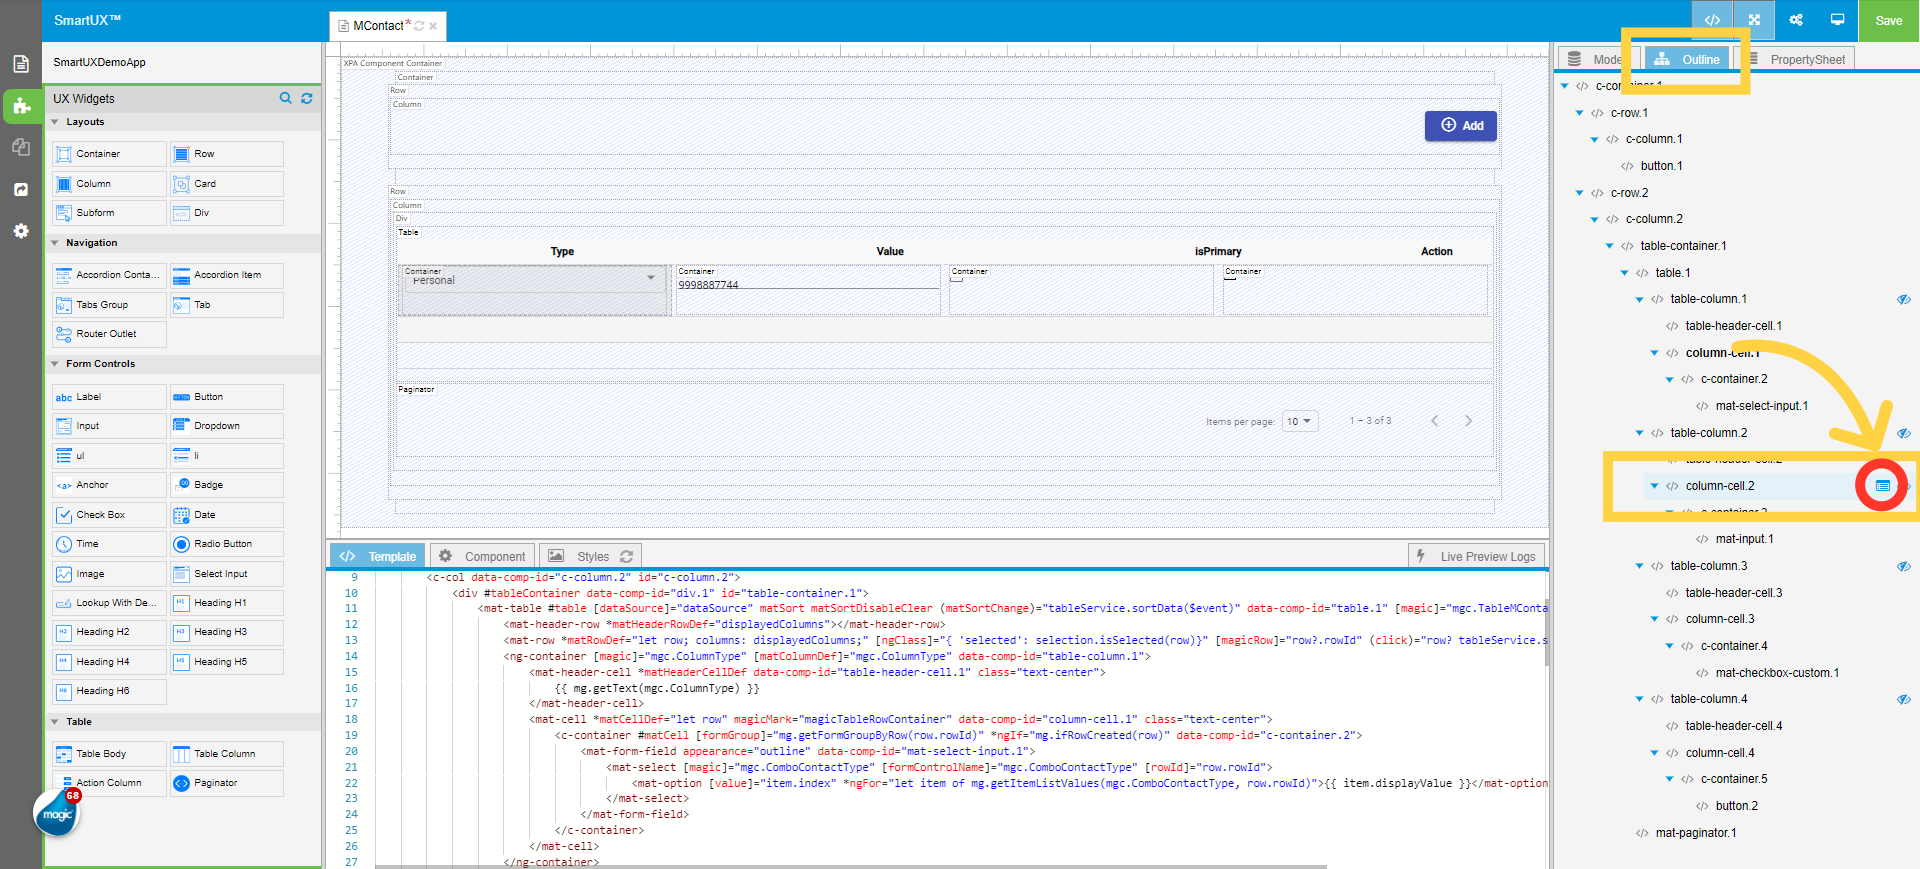Open the Live Preview Logs tab
1920x869 pixels.
[1477, 556]
